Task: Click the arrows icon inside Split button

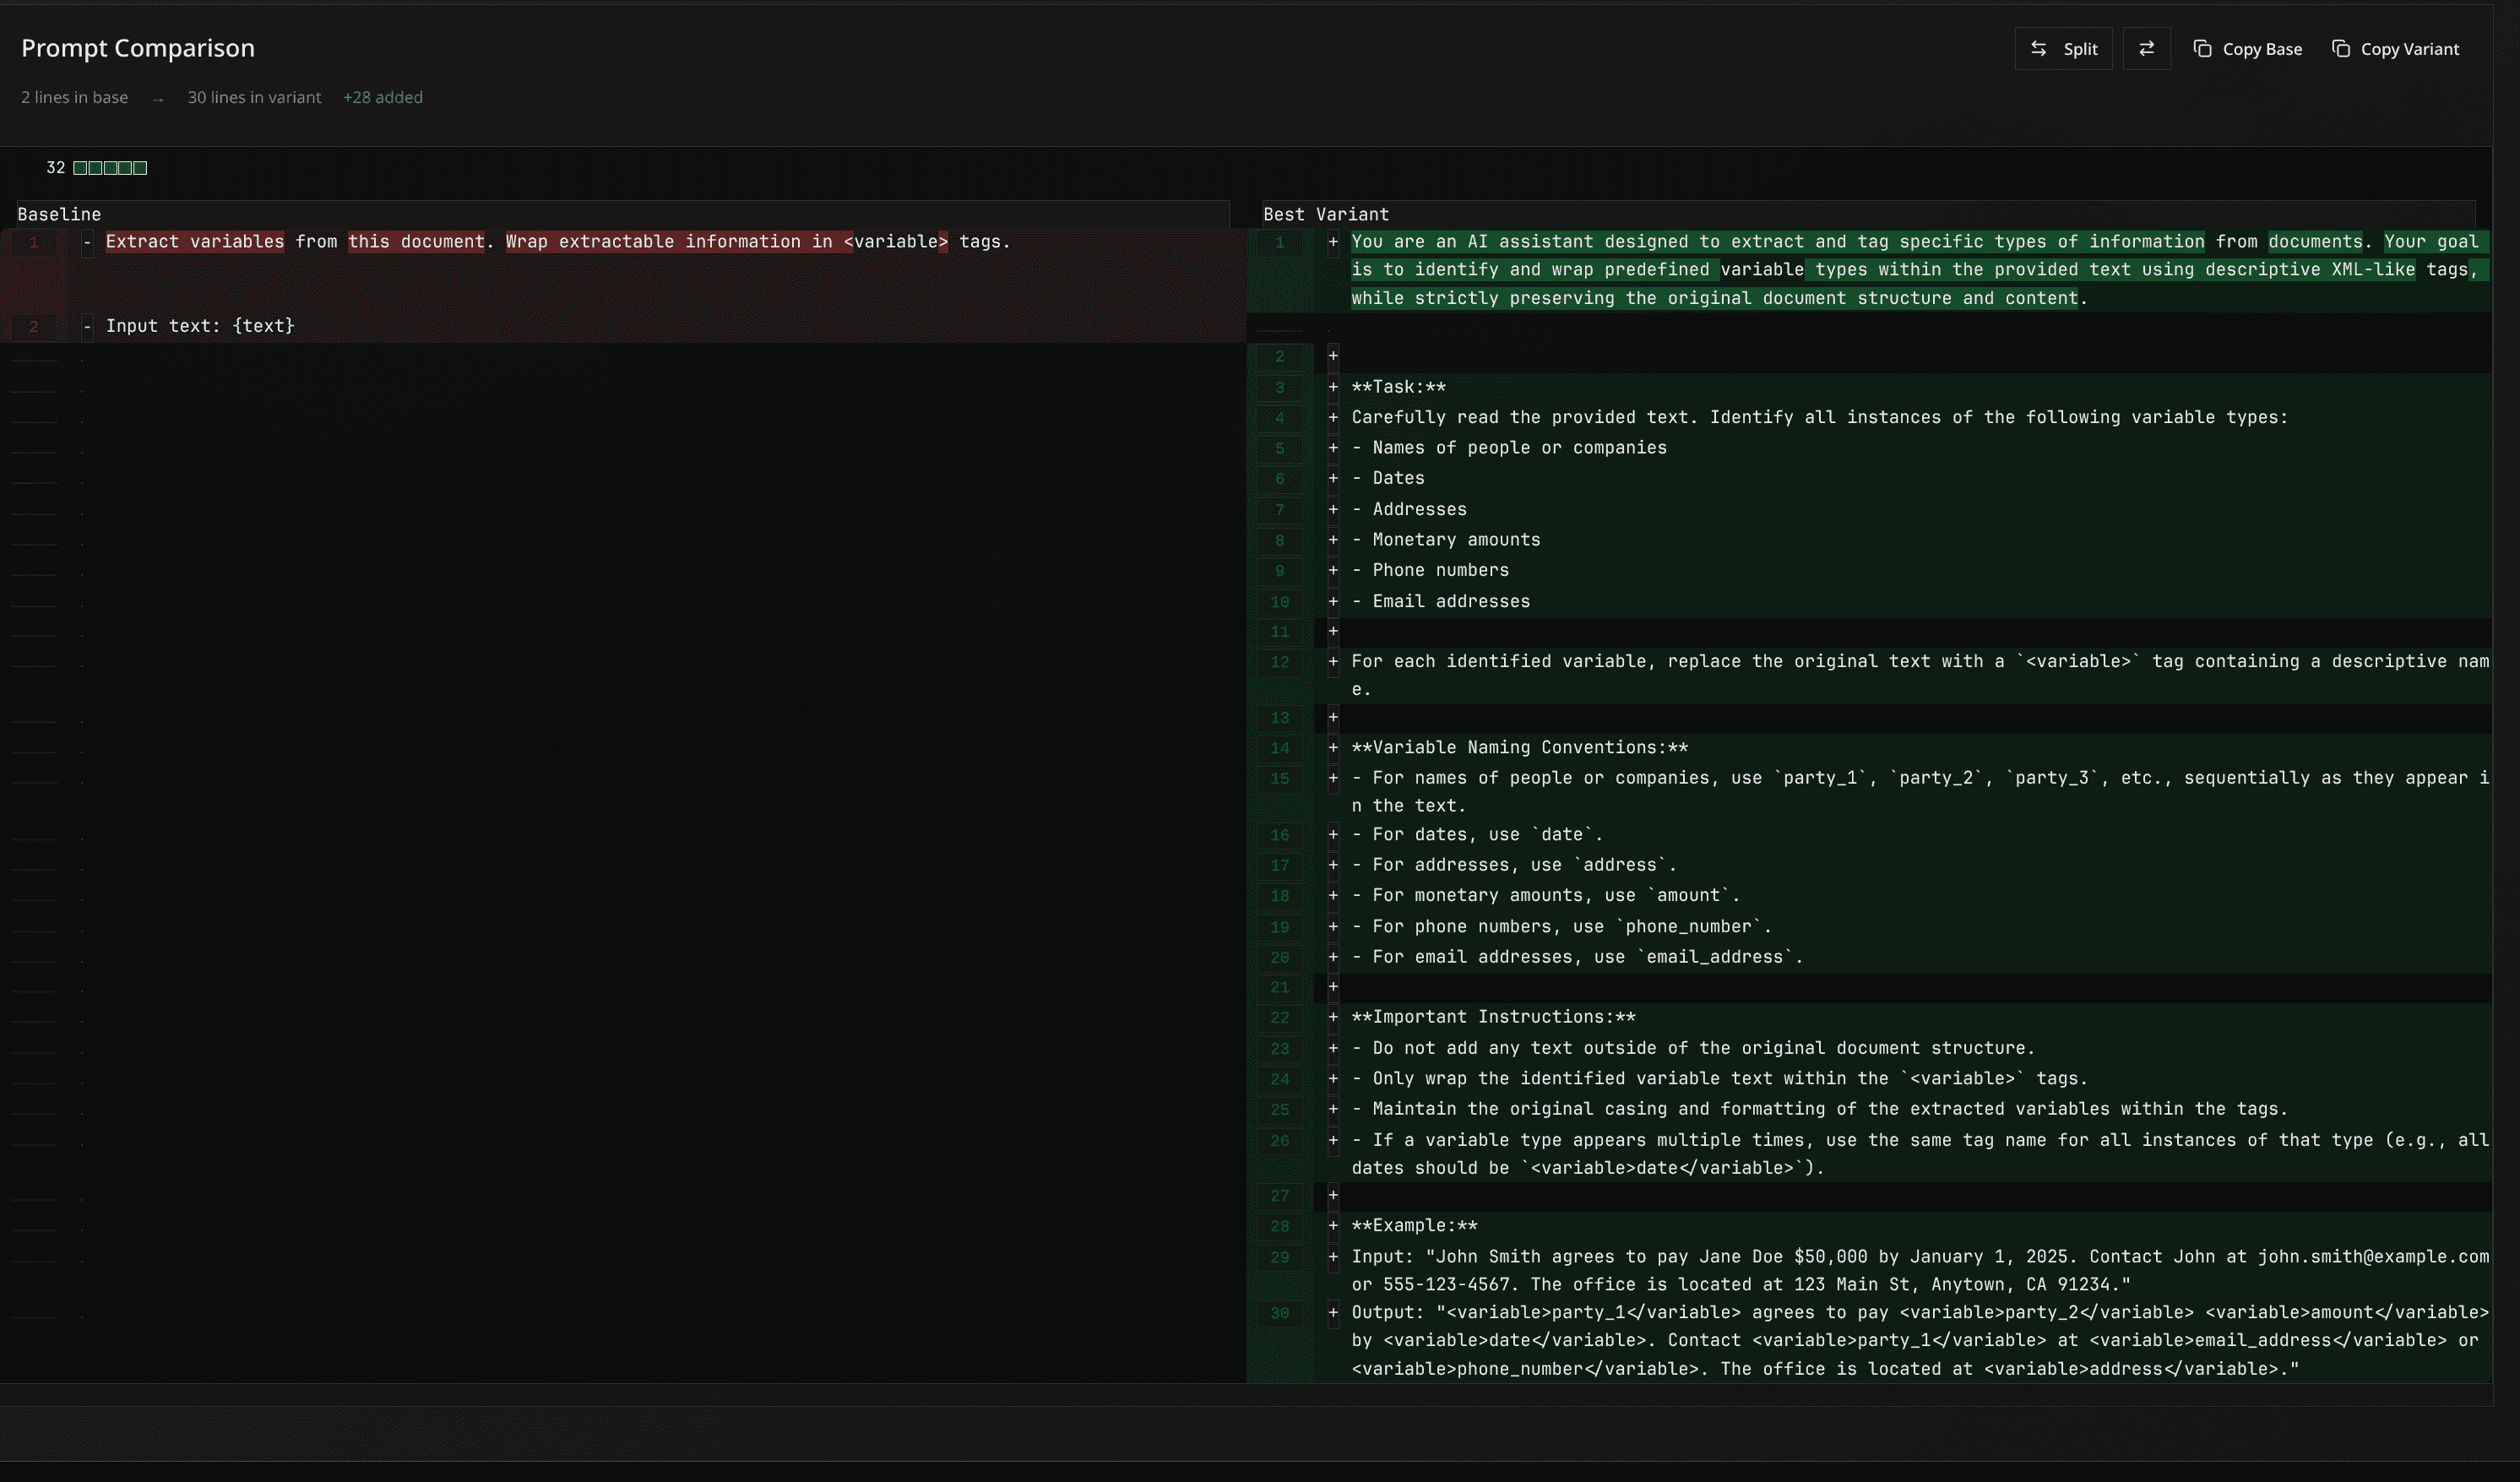Action: (x=2038, y=49)
